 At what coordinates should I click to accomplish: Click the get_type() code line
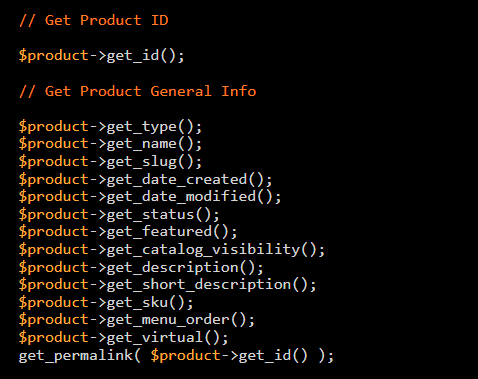point(110,127)
